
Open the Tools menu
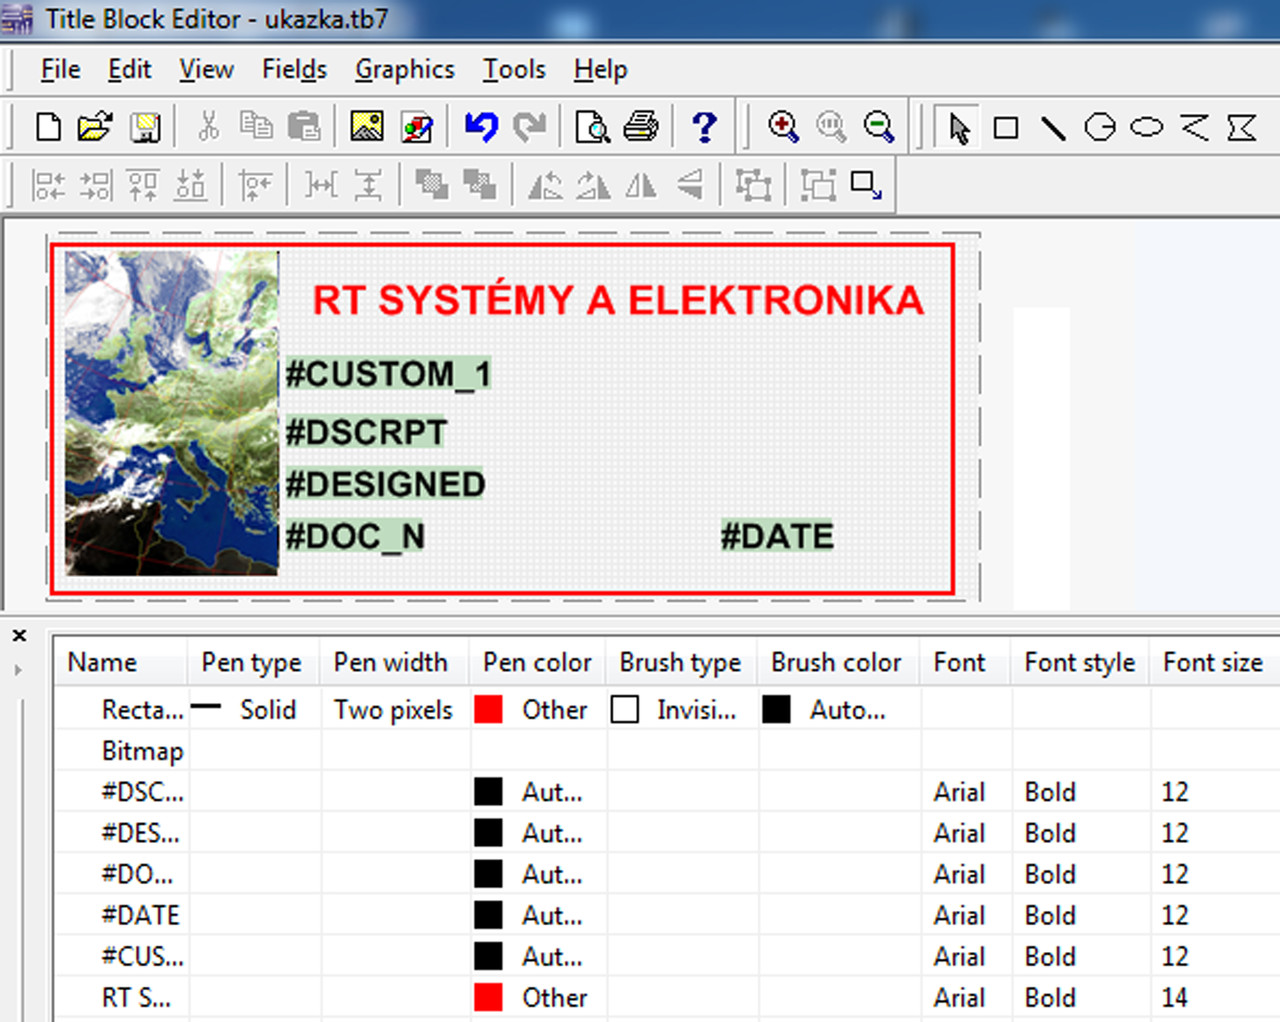(x=514, y=69)
